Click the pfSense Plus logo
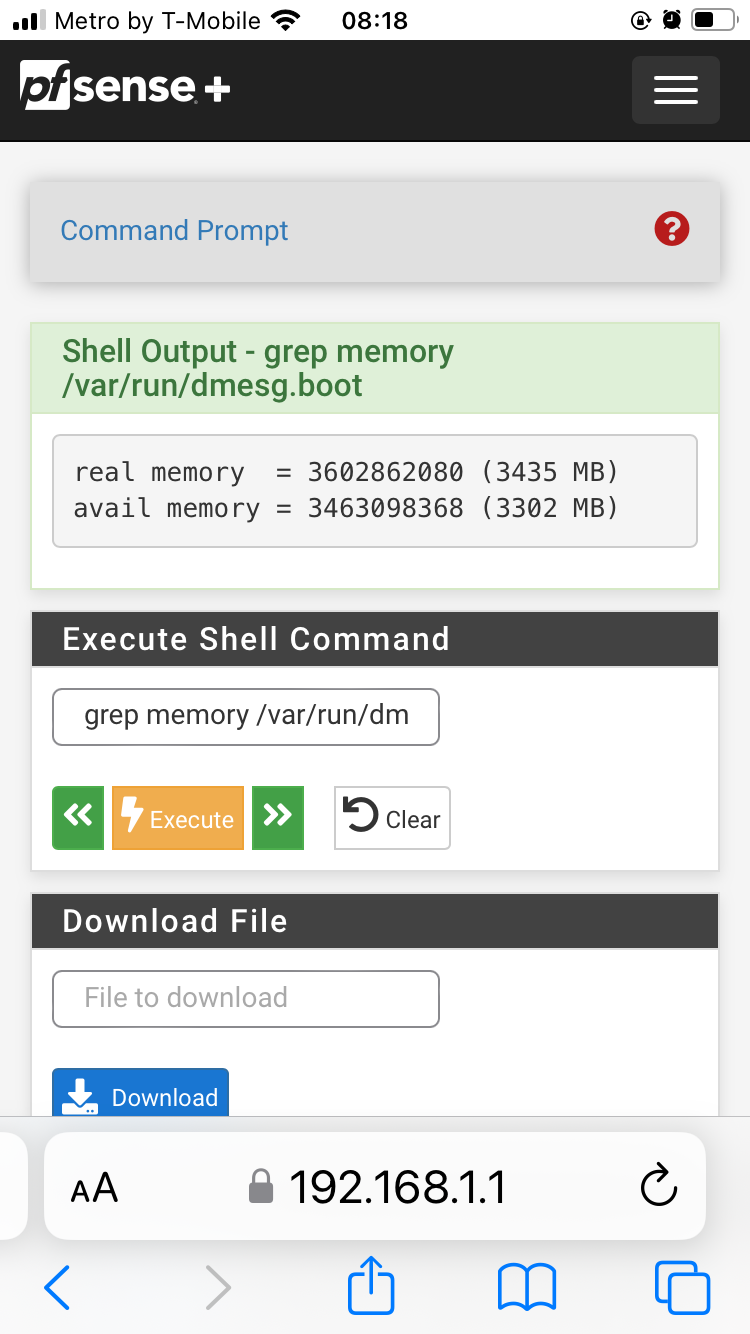Viewport: 750px width, 1334px height. click(x=125, y=87)
